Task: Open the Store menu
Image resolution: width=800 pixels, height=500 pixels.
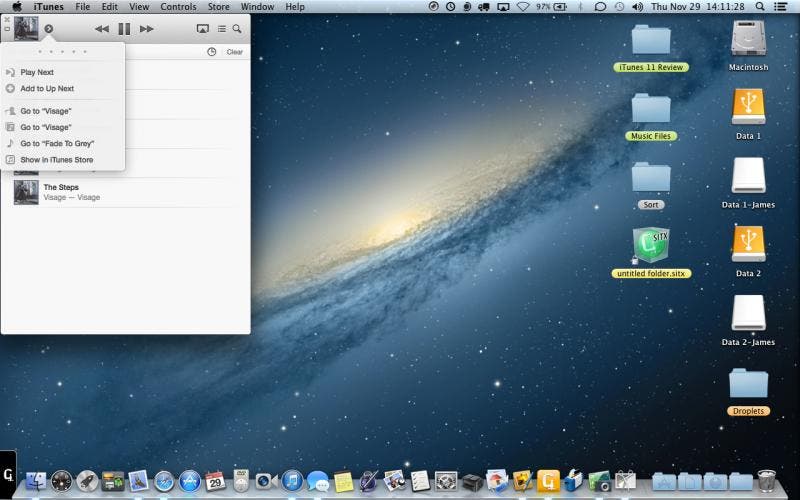Action: (x=218, y=7)
